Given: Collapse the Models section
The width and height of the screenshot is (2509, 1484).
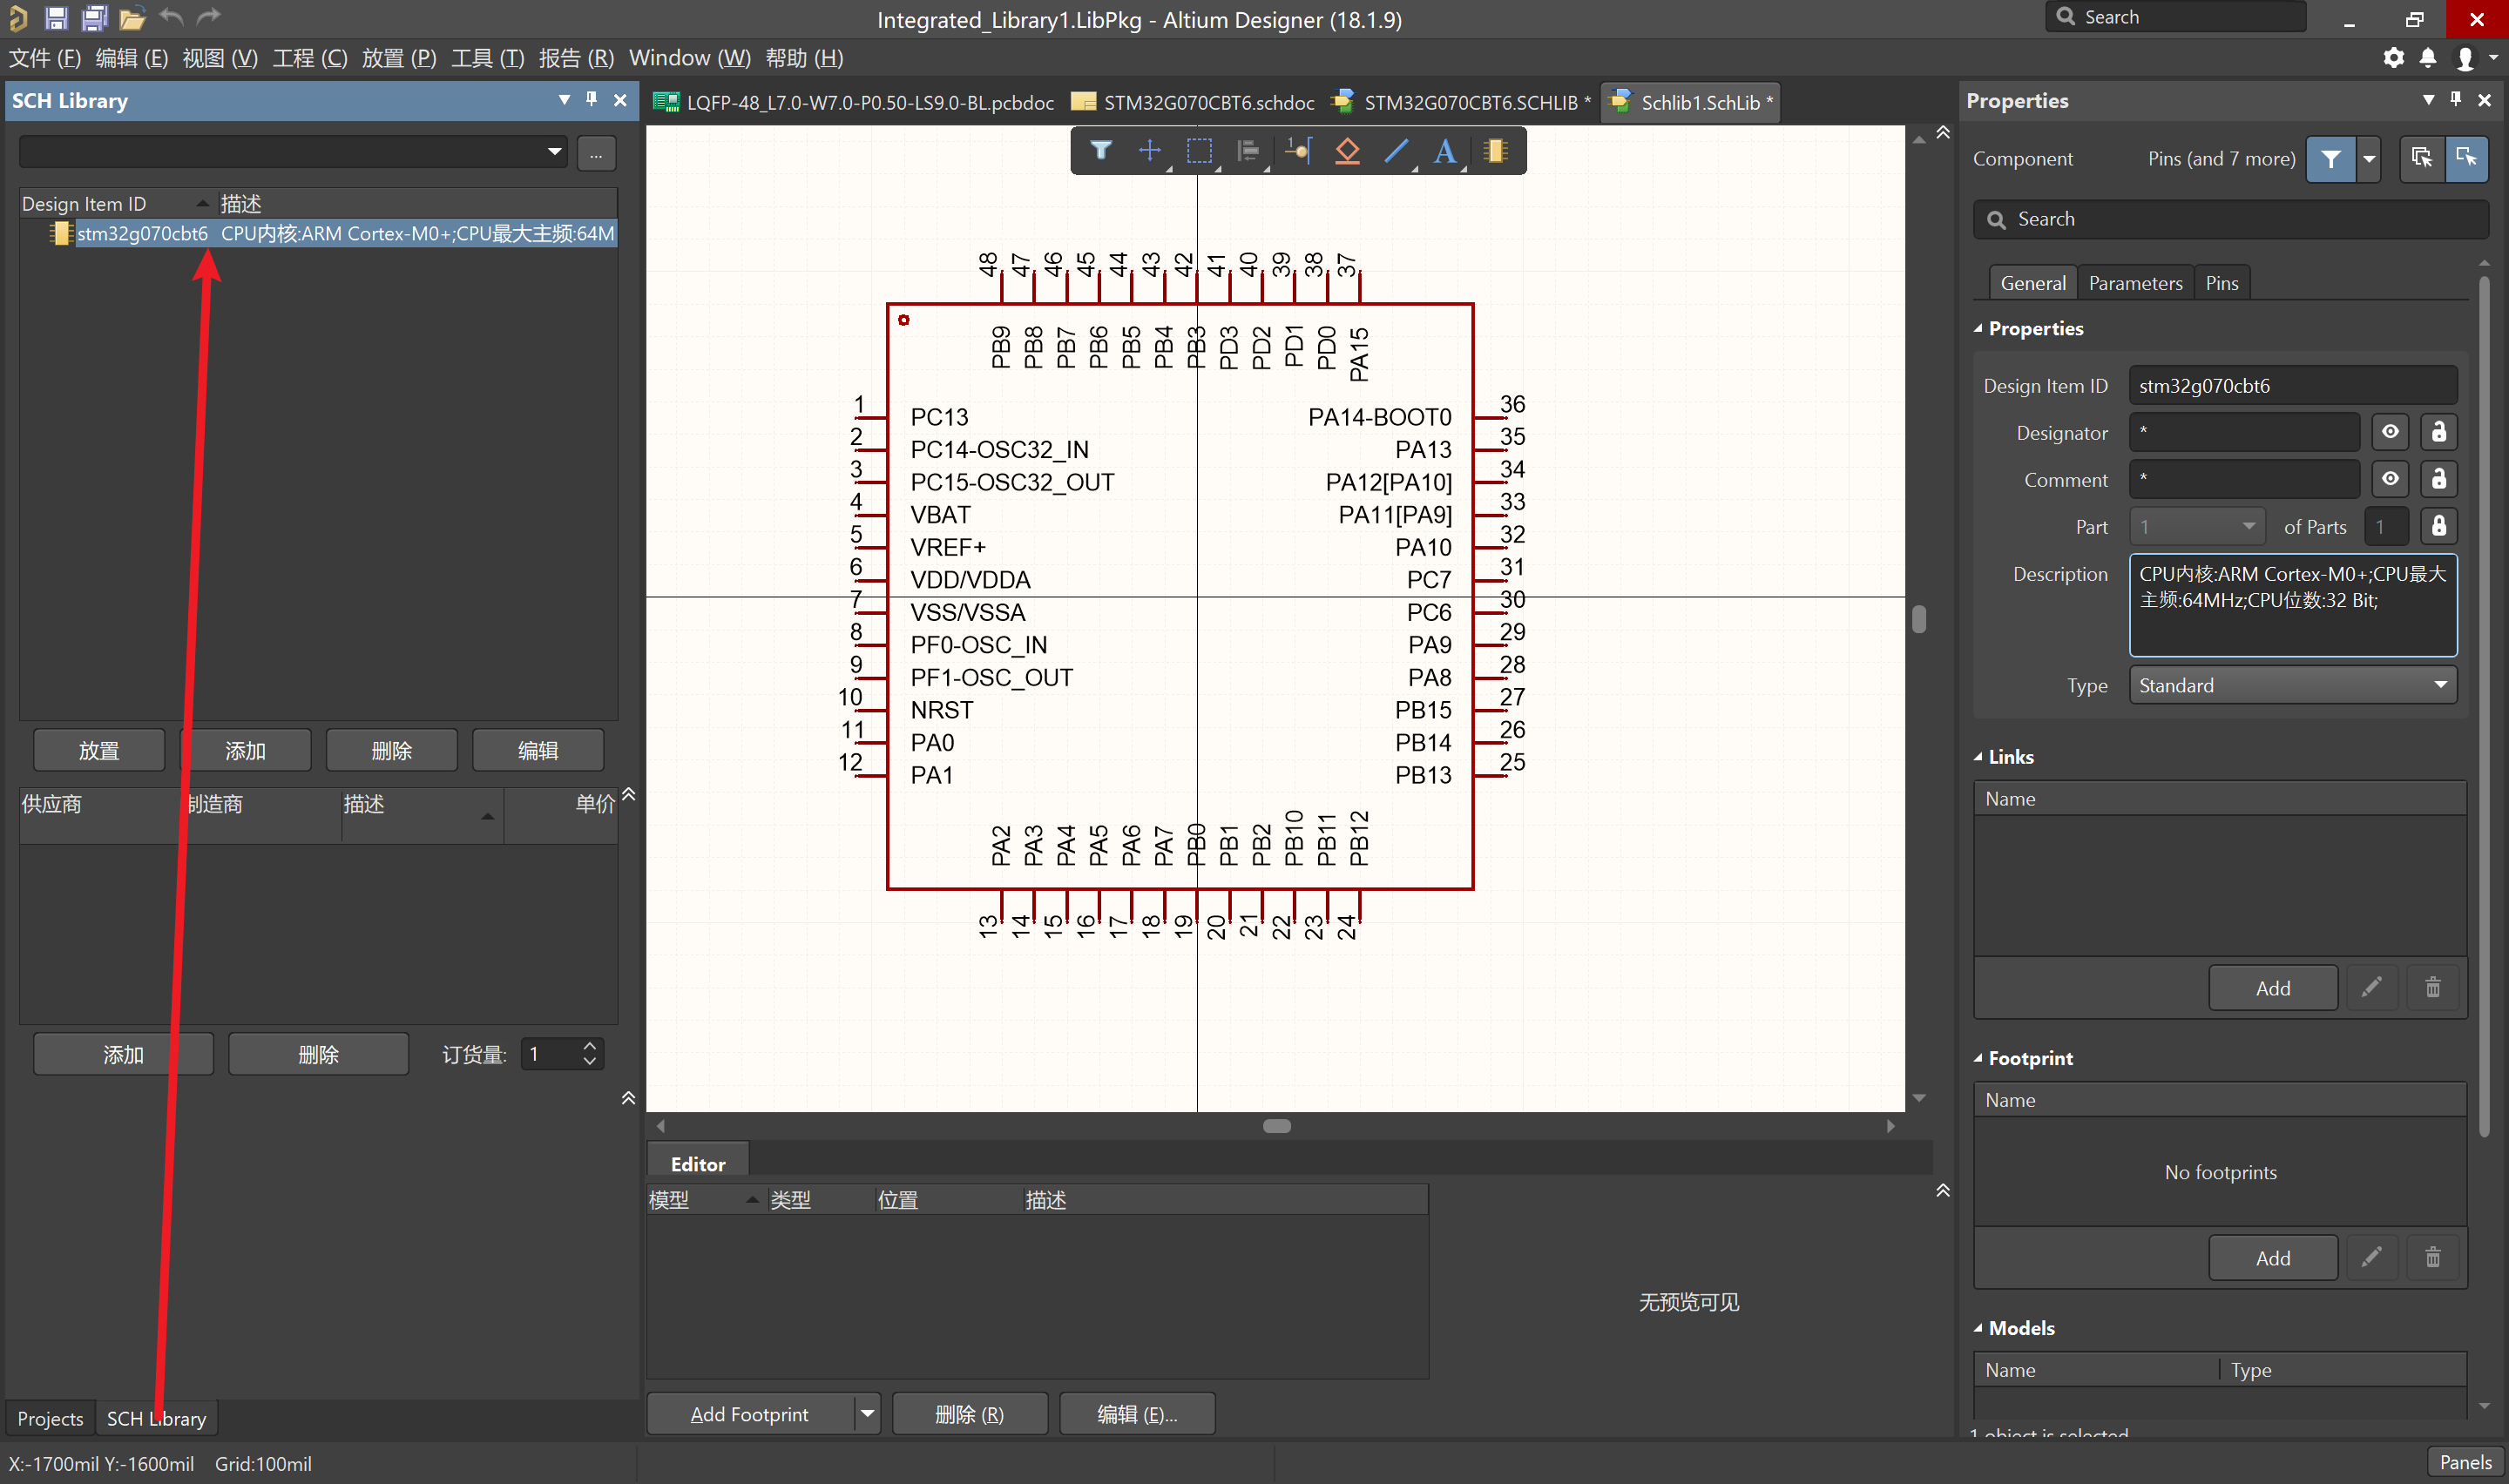Looking at the screenshot, I should coord(1978,1328).
